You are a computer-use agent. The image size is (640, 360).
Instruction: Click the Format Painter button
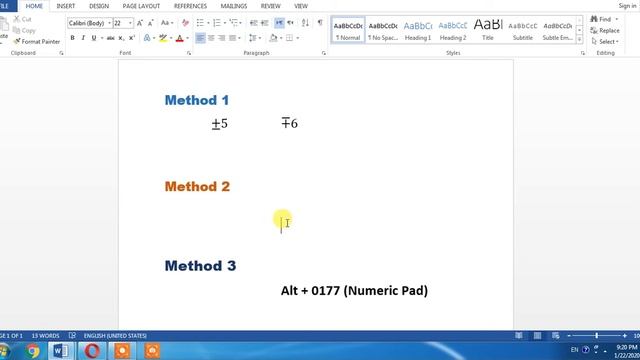pos(36,42)
